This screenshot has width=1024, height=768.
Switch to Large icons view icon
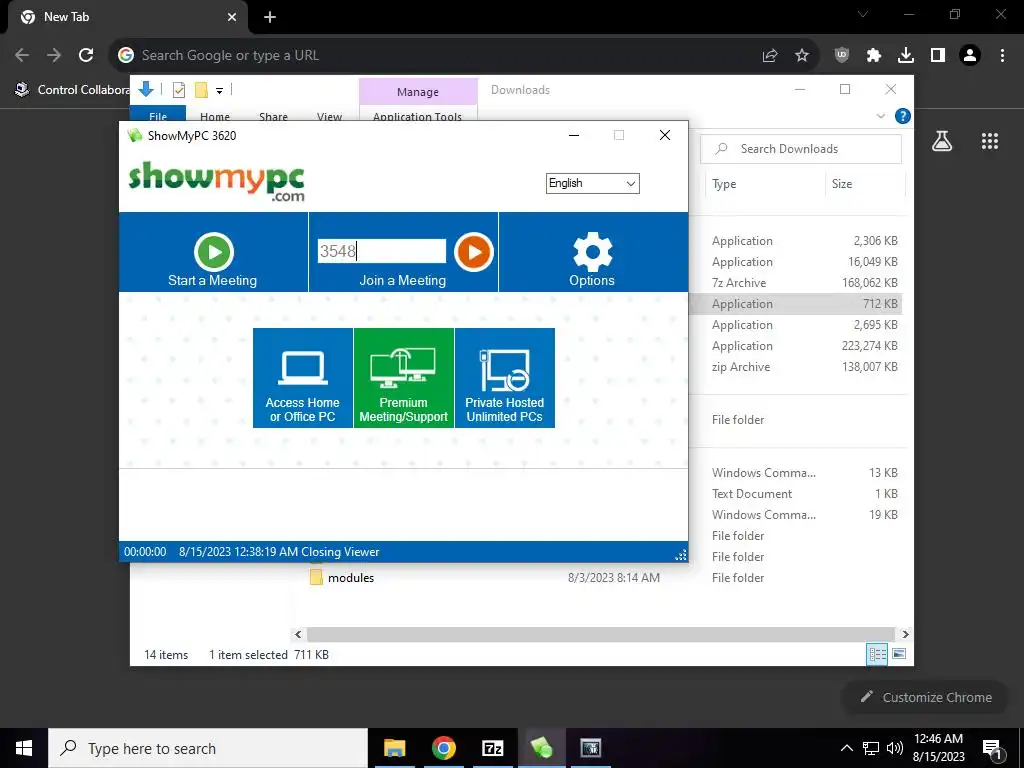899,654
